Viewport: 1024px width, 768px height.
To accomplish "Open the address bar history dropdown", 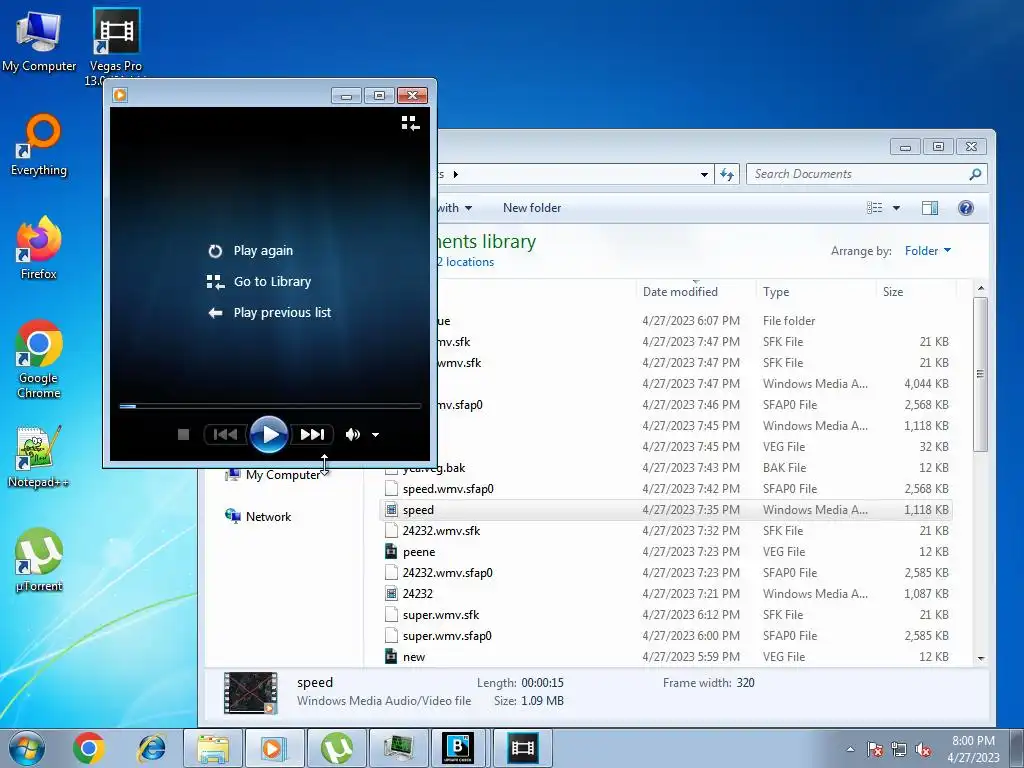I will 704,174.
